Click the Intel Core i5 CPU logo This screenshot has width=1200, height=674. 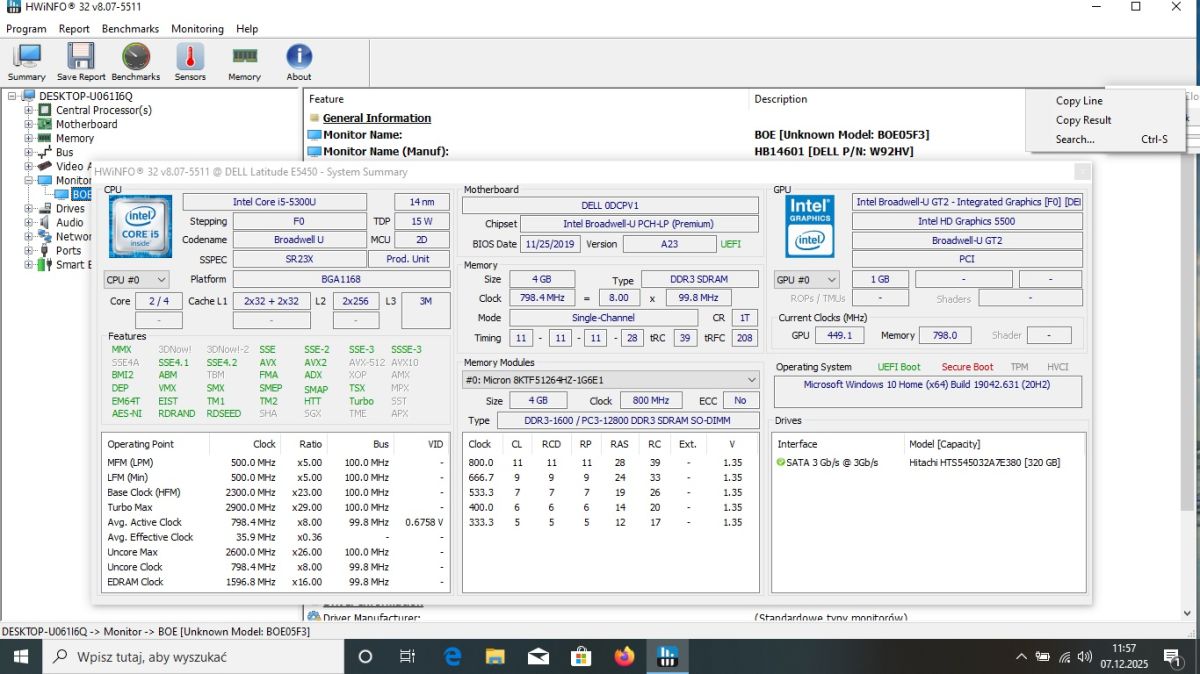[x=139, y=227]
